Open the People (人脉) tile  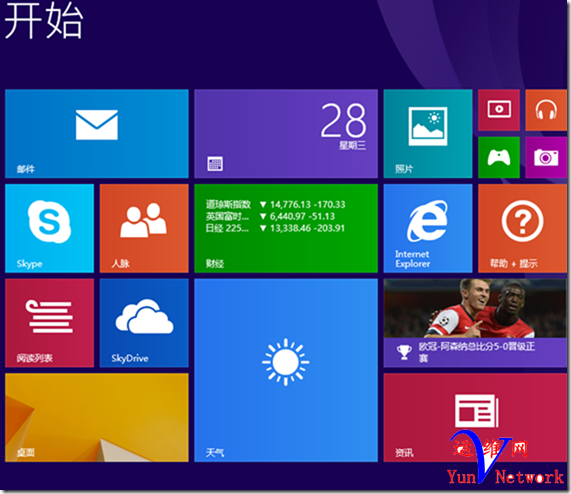point(144,228)
